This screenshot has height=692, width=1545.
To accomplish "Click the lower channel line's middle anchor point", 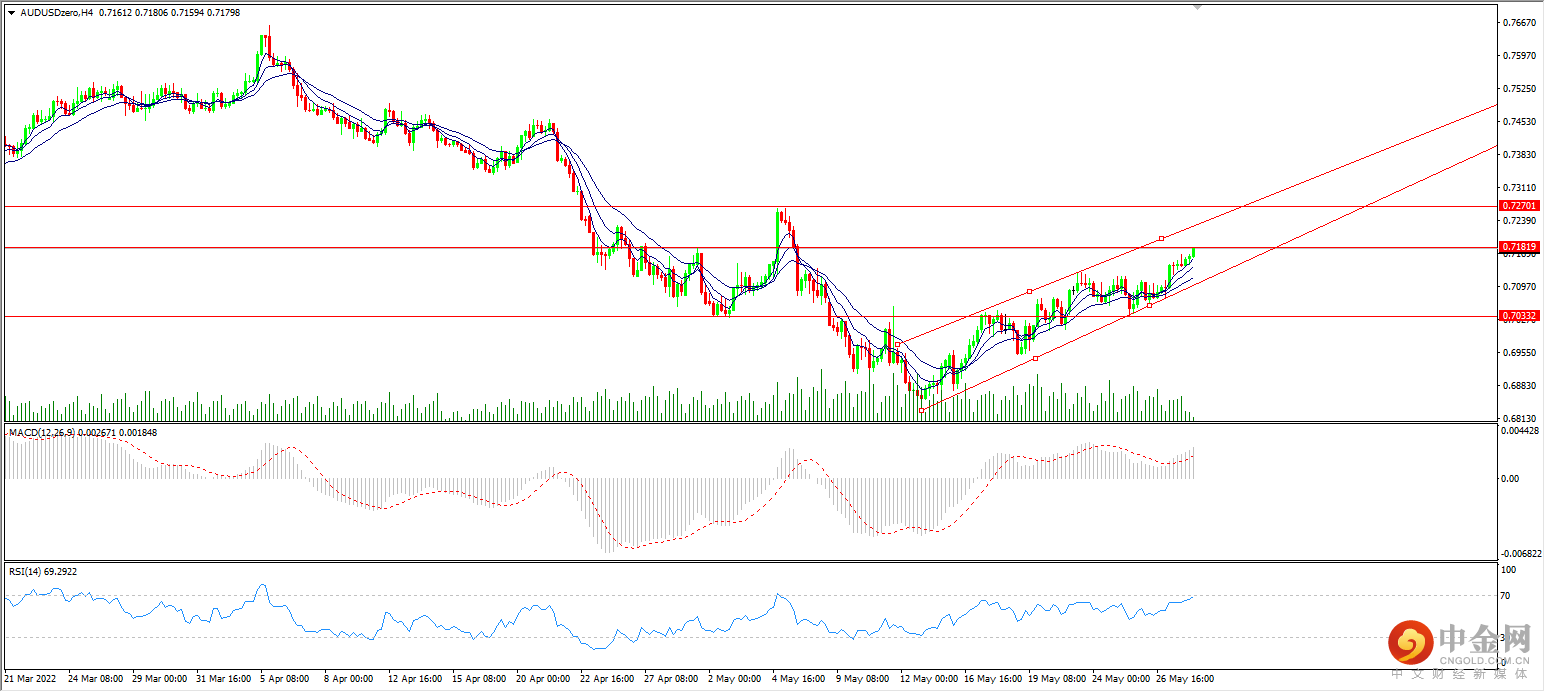I will (1035, 358).
